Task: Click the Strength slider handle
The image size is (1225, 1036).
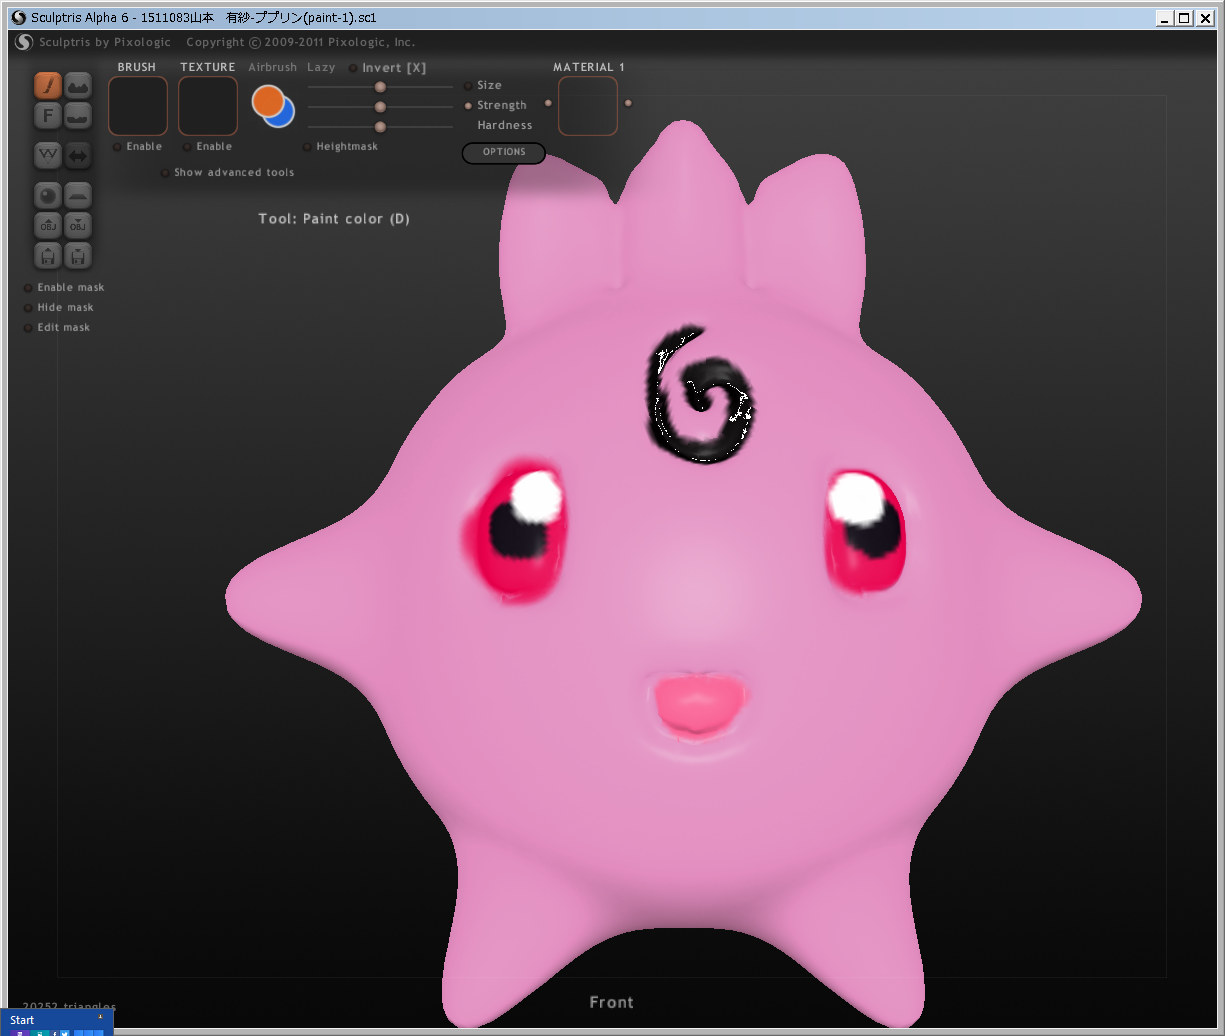Action: 380,107
